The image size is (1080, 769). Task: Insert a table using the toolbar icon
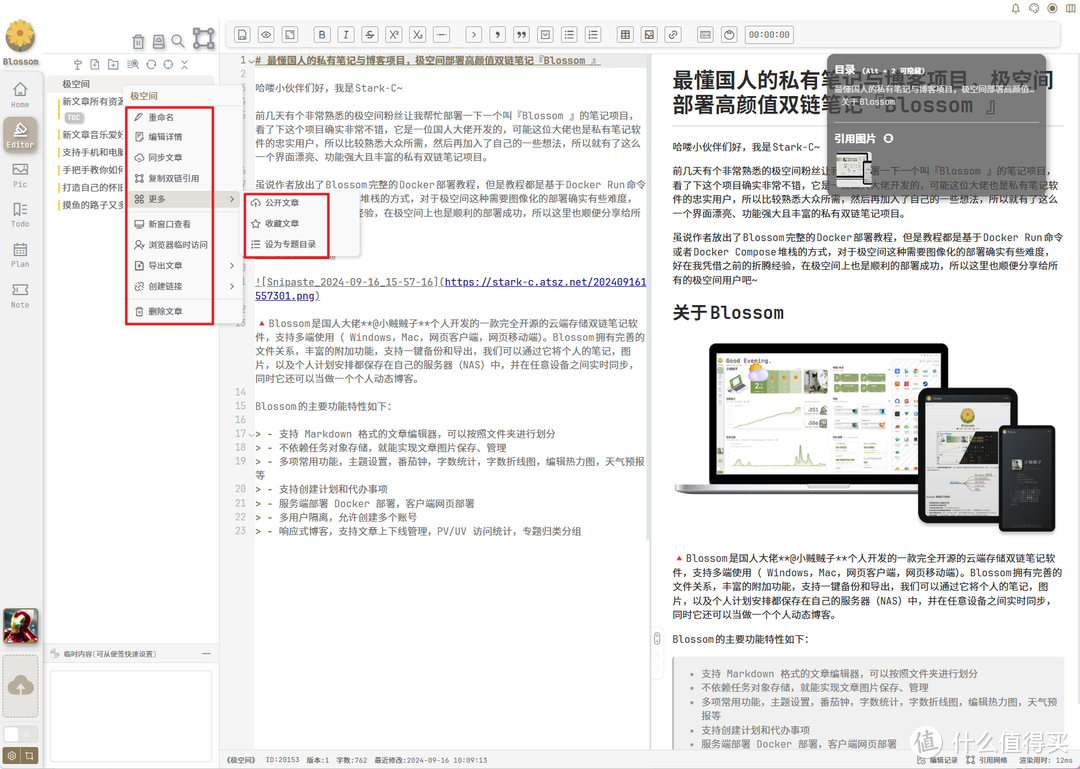pyautogui.click(x=625, y=35)
